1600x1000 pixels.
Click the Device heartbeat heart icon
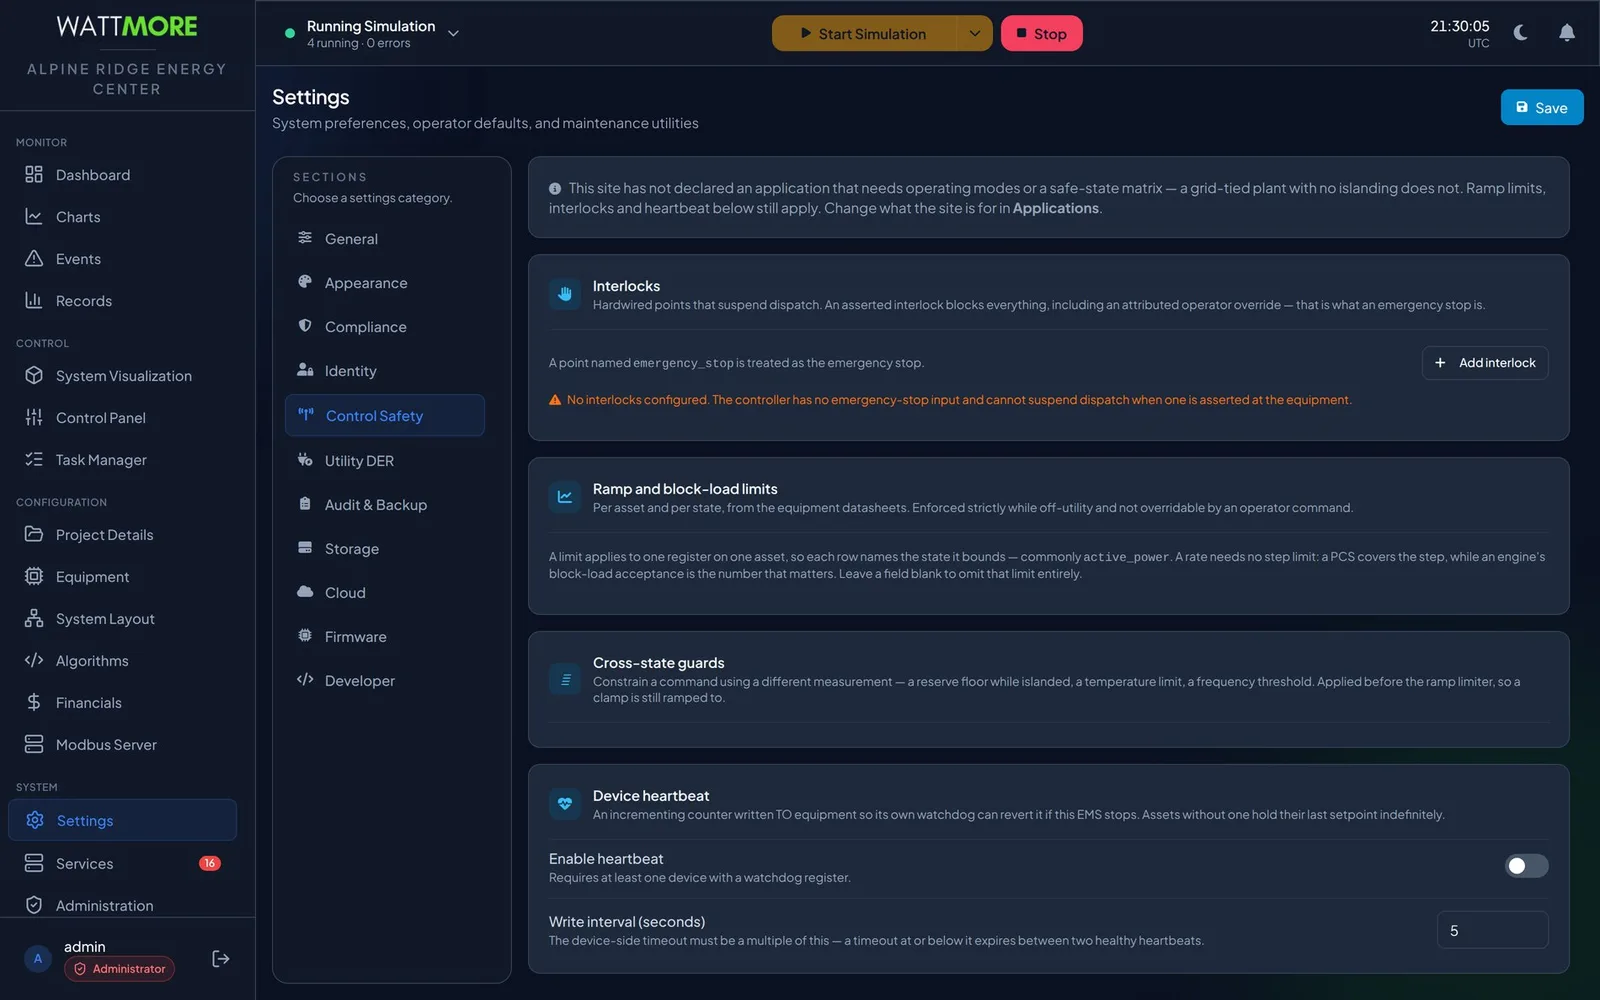click(x=565, y=804)
